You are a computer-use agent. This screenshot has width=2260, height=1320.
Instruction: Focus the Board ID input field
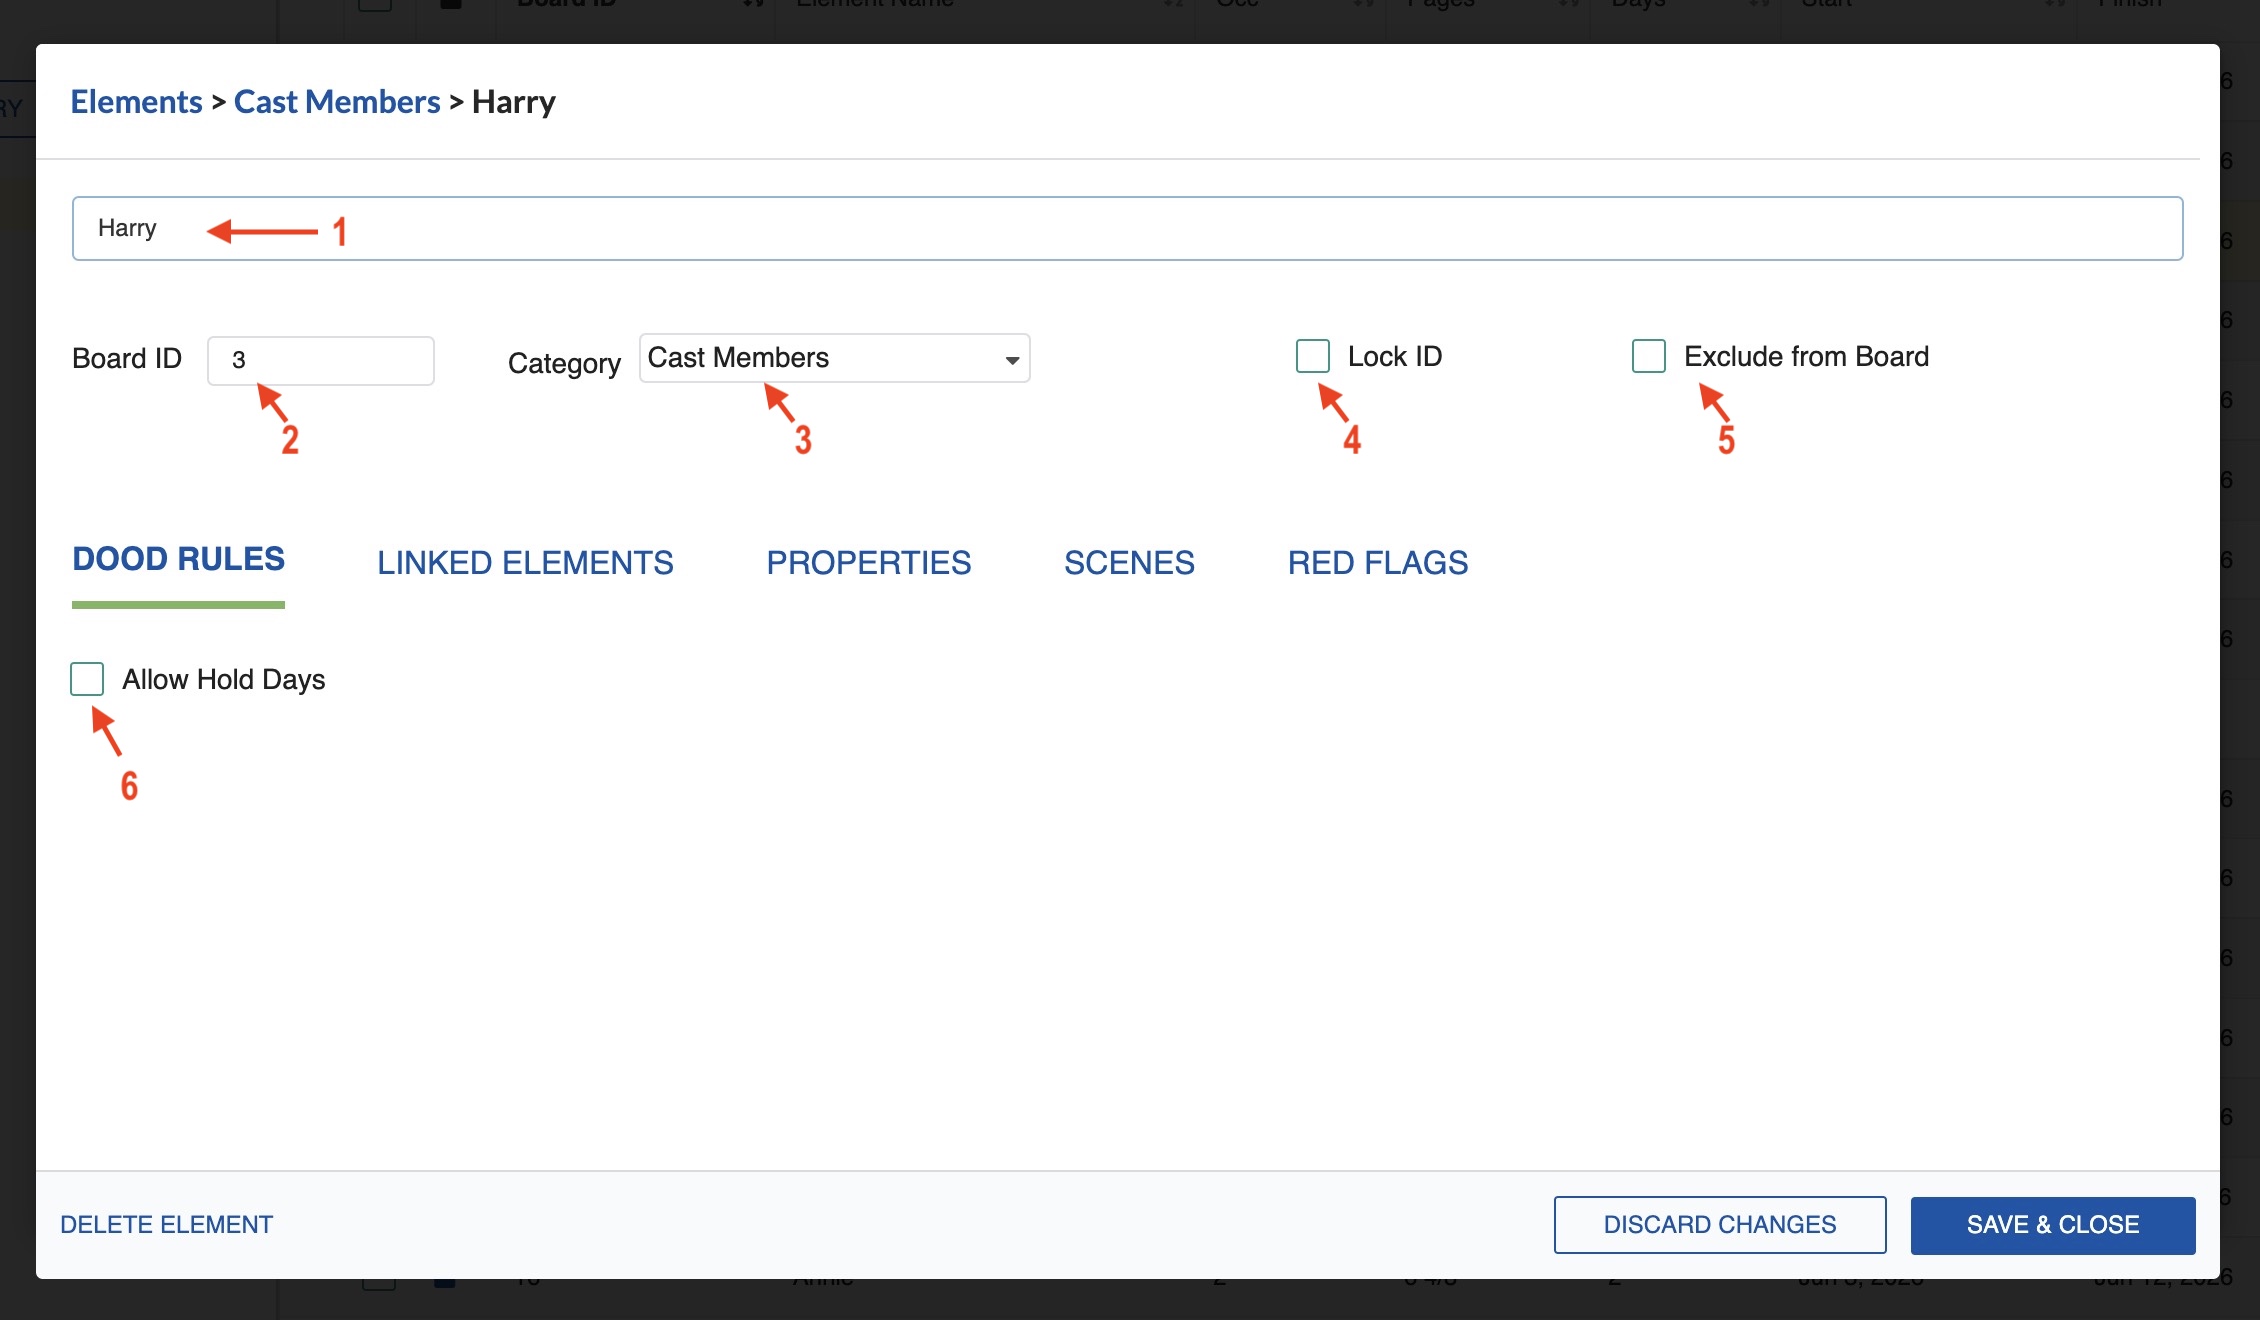[x=320, y=361]
